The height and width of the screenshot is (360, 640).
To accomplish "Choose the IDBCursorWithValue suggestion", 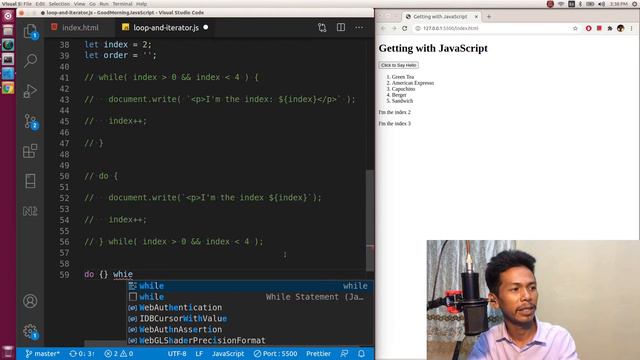I will click(x=250, y=318).
